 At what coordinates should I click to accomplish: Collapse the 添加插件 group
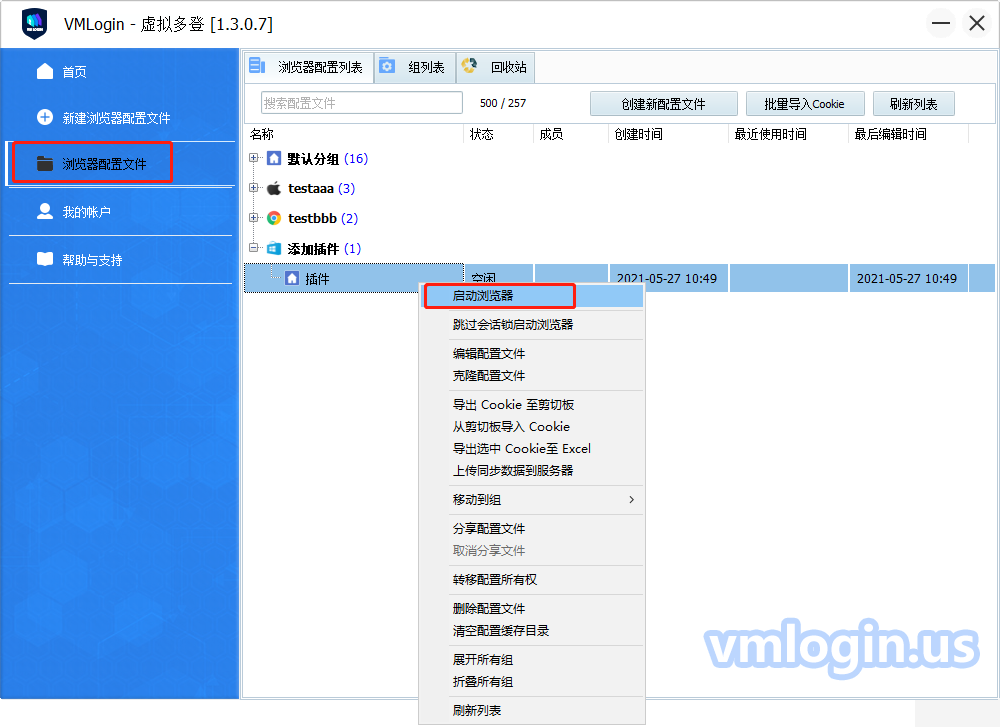[x=254, y=248]
